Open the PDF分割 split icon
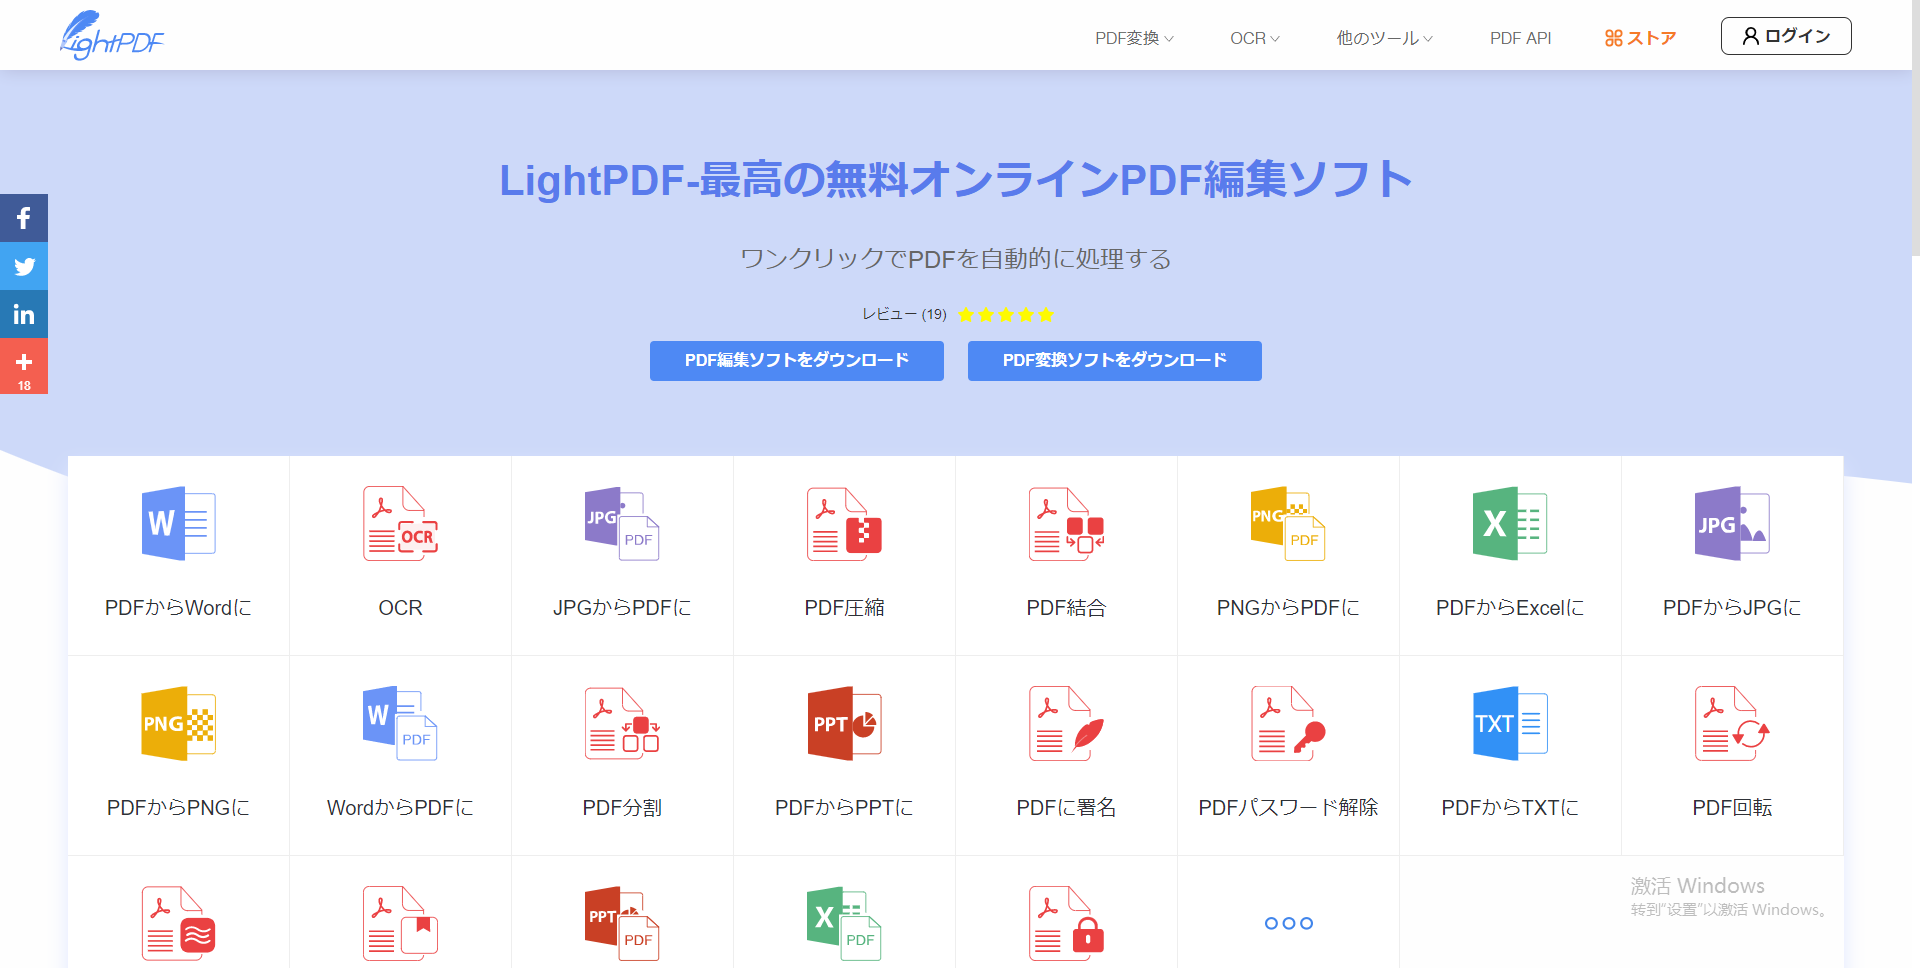1920x968 pixels. coord(622,723)
